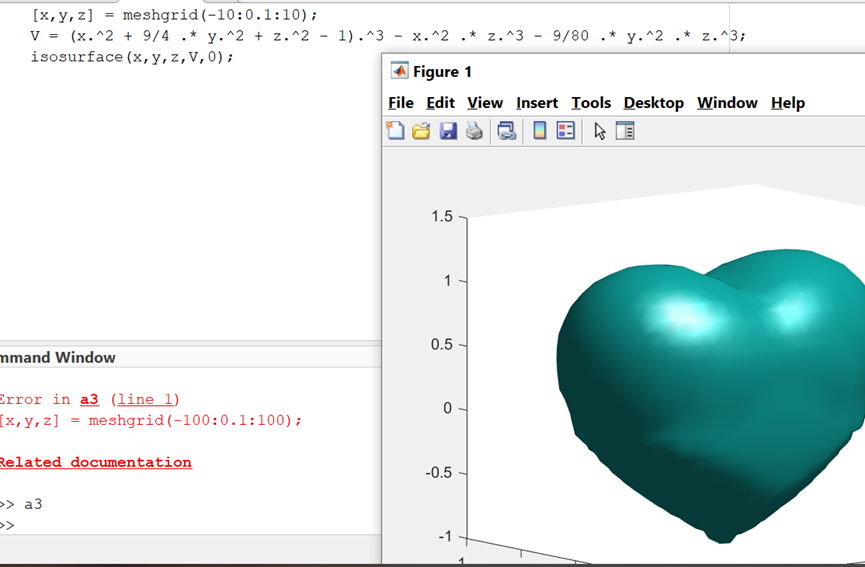Insert a legend using the toolbar icon
This screenshot has width=865, height=567.
coord(566,131)
